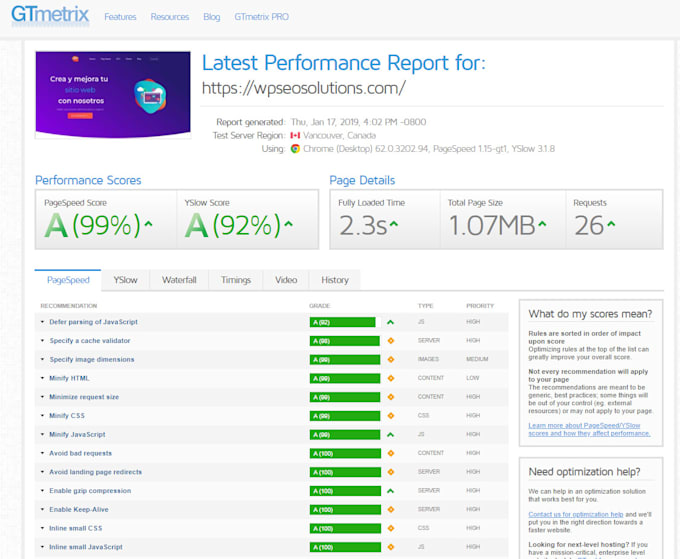Click Enable gzip compression recommendation
Screen dimensions: 680x559
coord(90,490)
